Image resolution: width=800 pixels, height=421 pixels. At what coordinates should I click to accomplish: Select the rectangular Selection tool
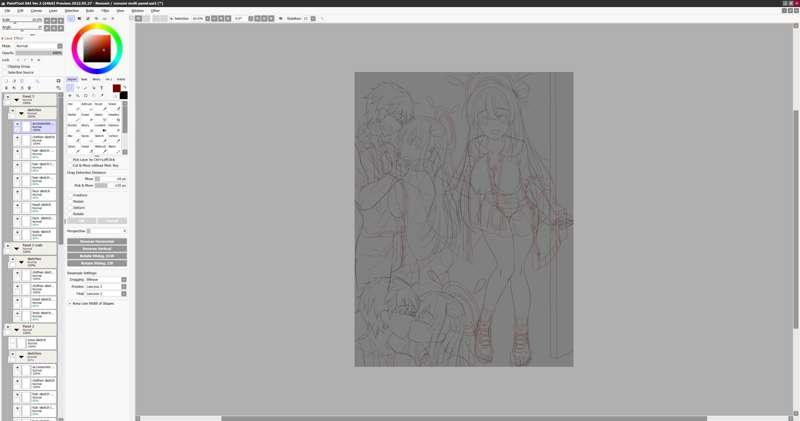pos(70,88)
